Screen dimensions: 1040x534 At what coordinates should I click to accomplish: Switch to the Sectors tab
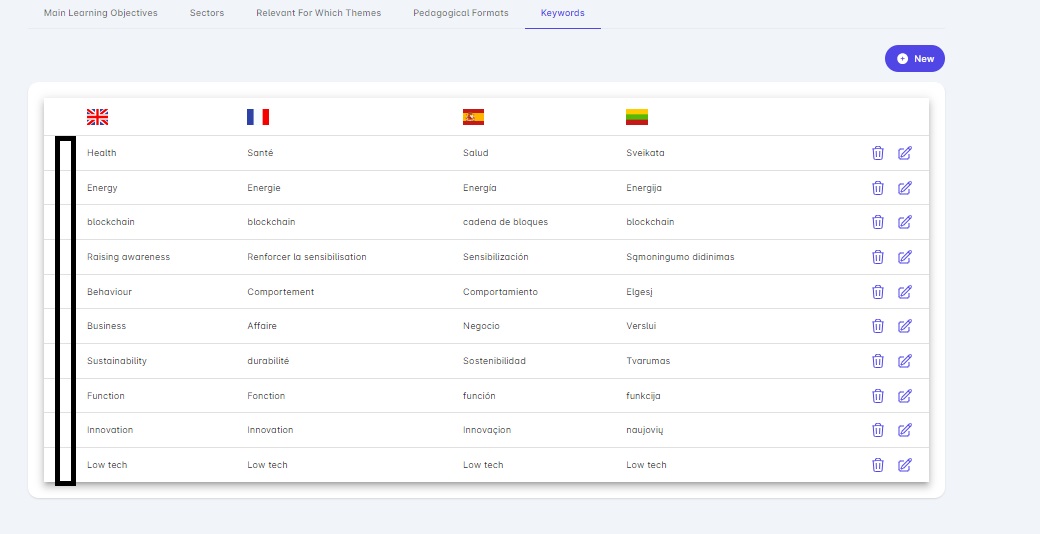pos(207,13)
